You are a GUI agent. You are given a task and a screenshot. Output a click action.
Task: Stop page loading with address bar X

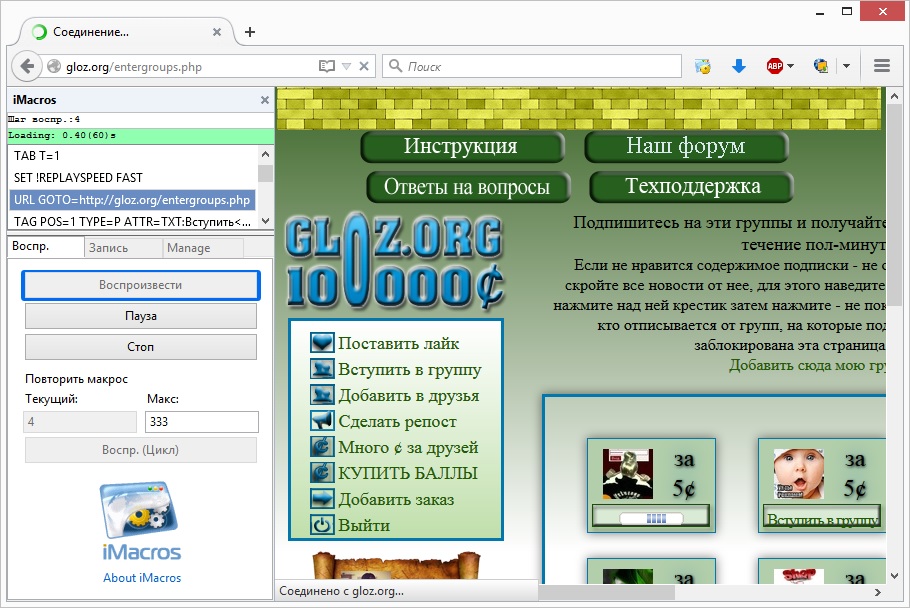pyautogui.click(x=364, y=66)
